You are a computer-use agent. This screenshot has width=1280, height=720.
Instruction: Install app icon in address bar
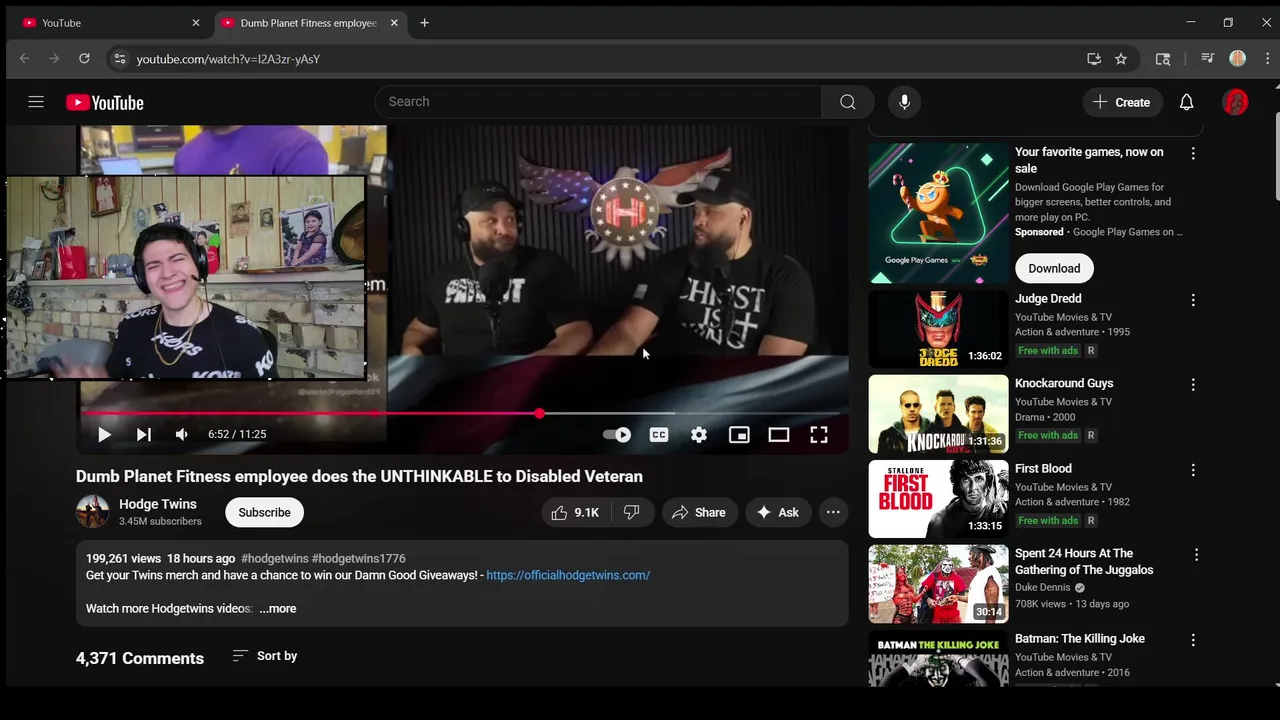[1094, 59]
